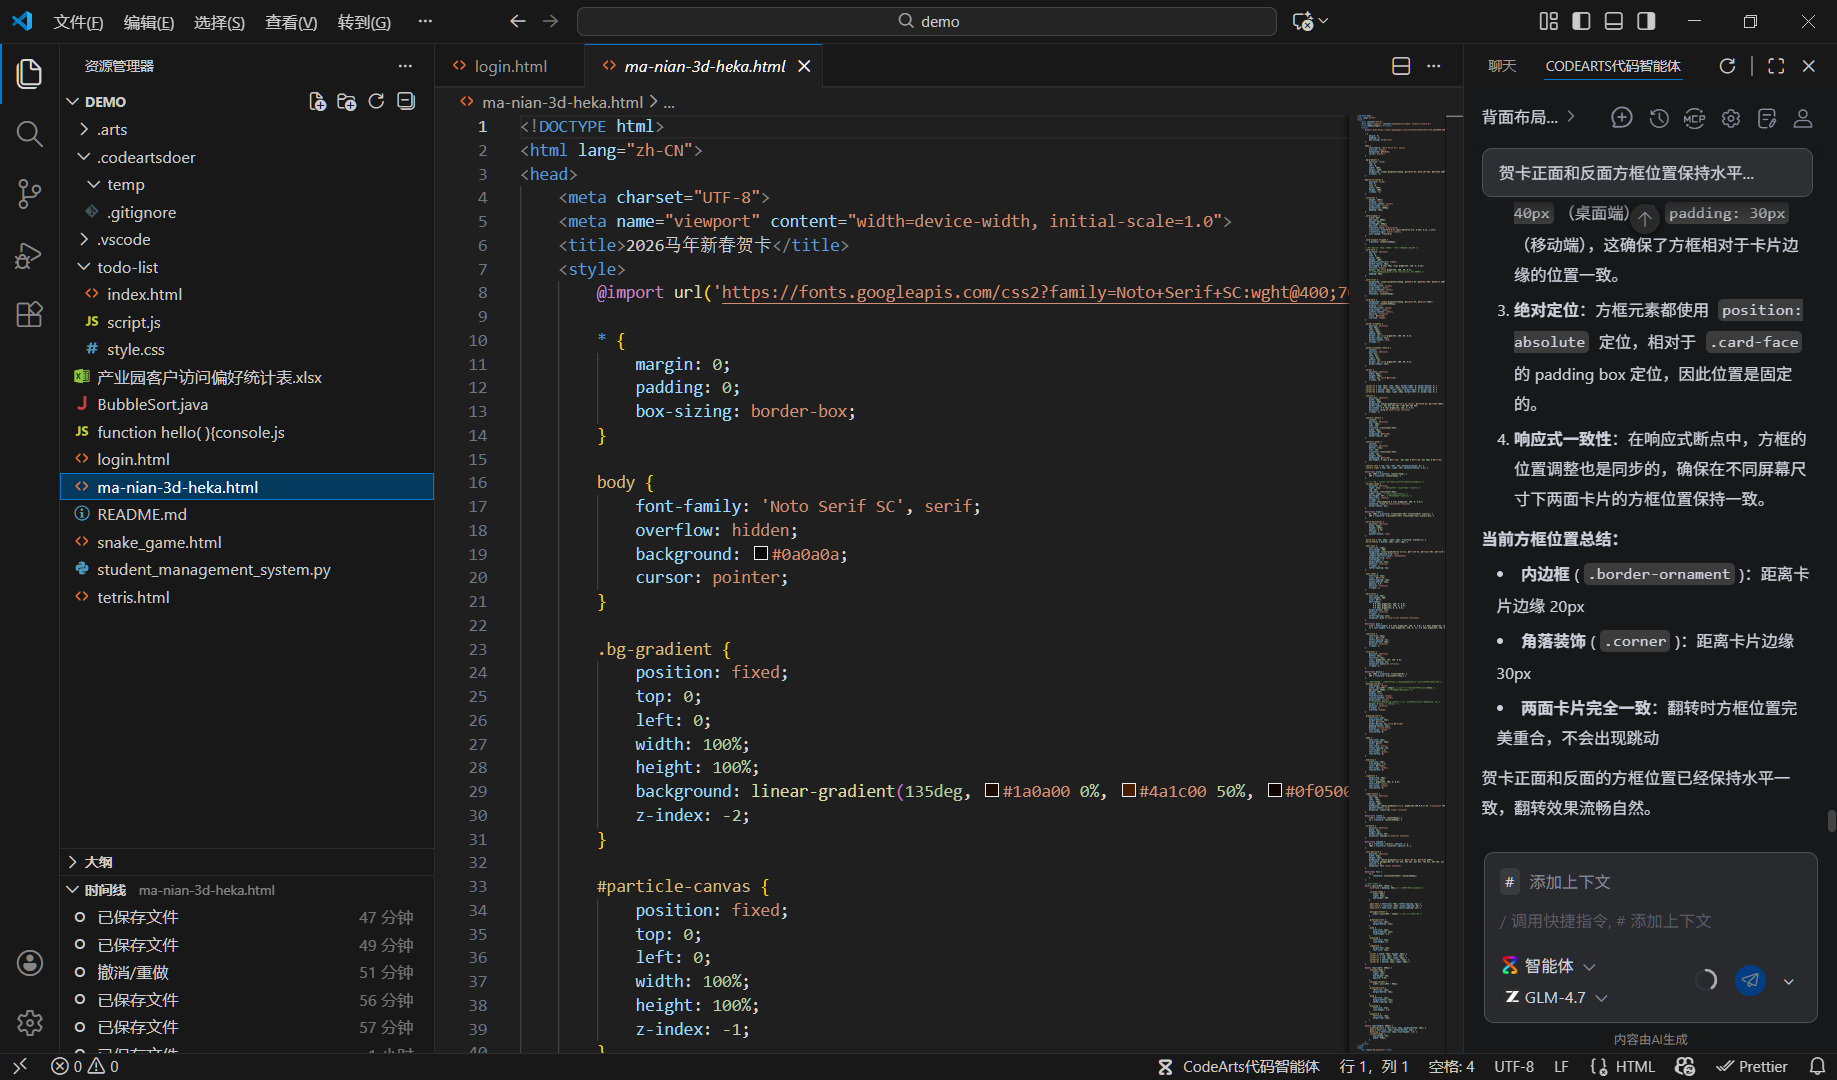The height and width of the screenshot is (1080, 1837).
Task: Click New File icon in DEMO explorer
Action: (317, 101)
